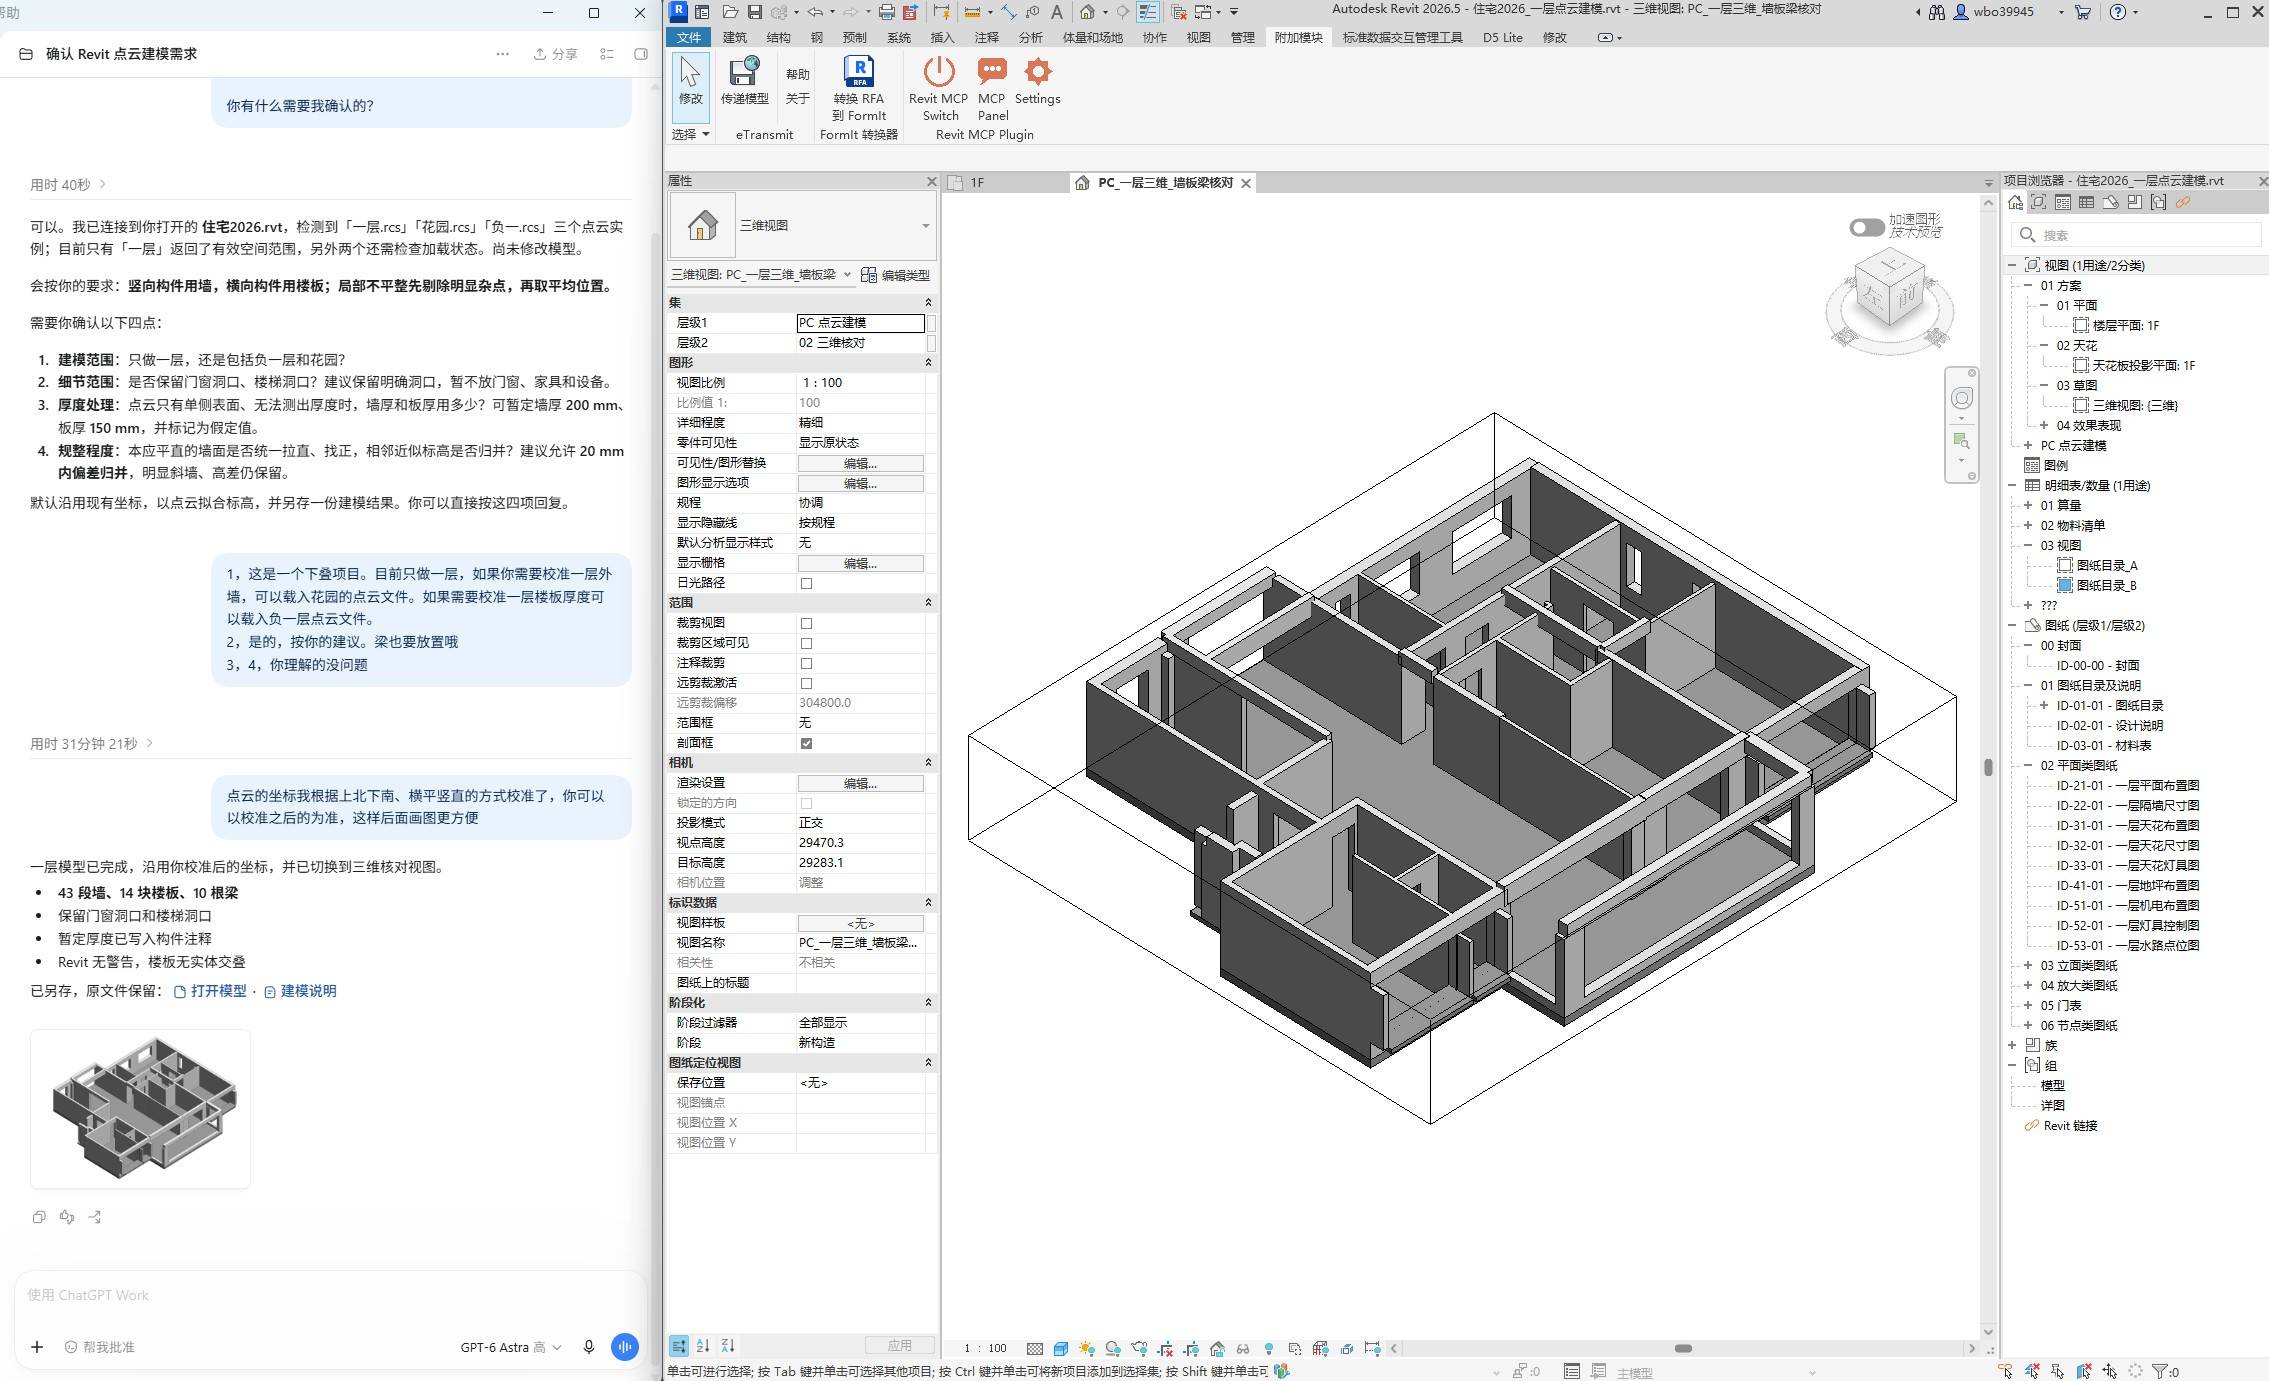Open the 文件 menu tab
The image size is (2269, 1381).
coord(689,37)
